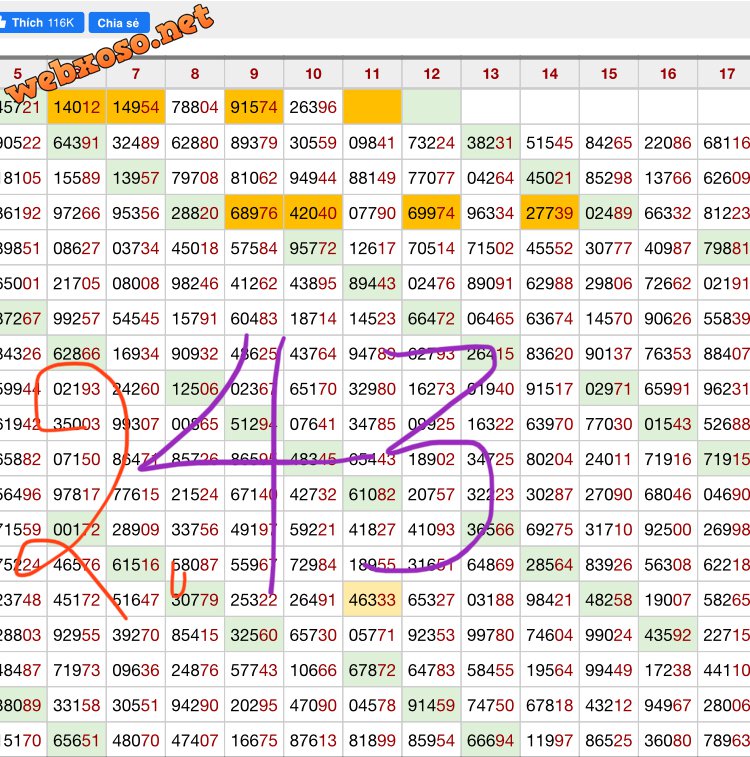Click the thumbs-up icon on Thích button

click(x=3, y=22)
